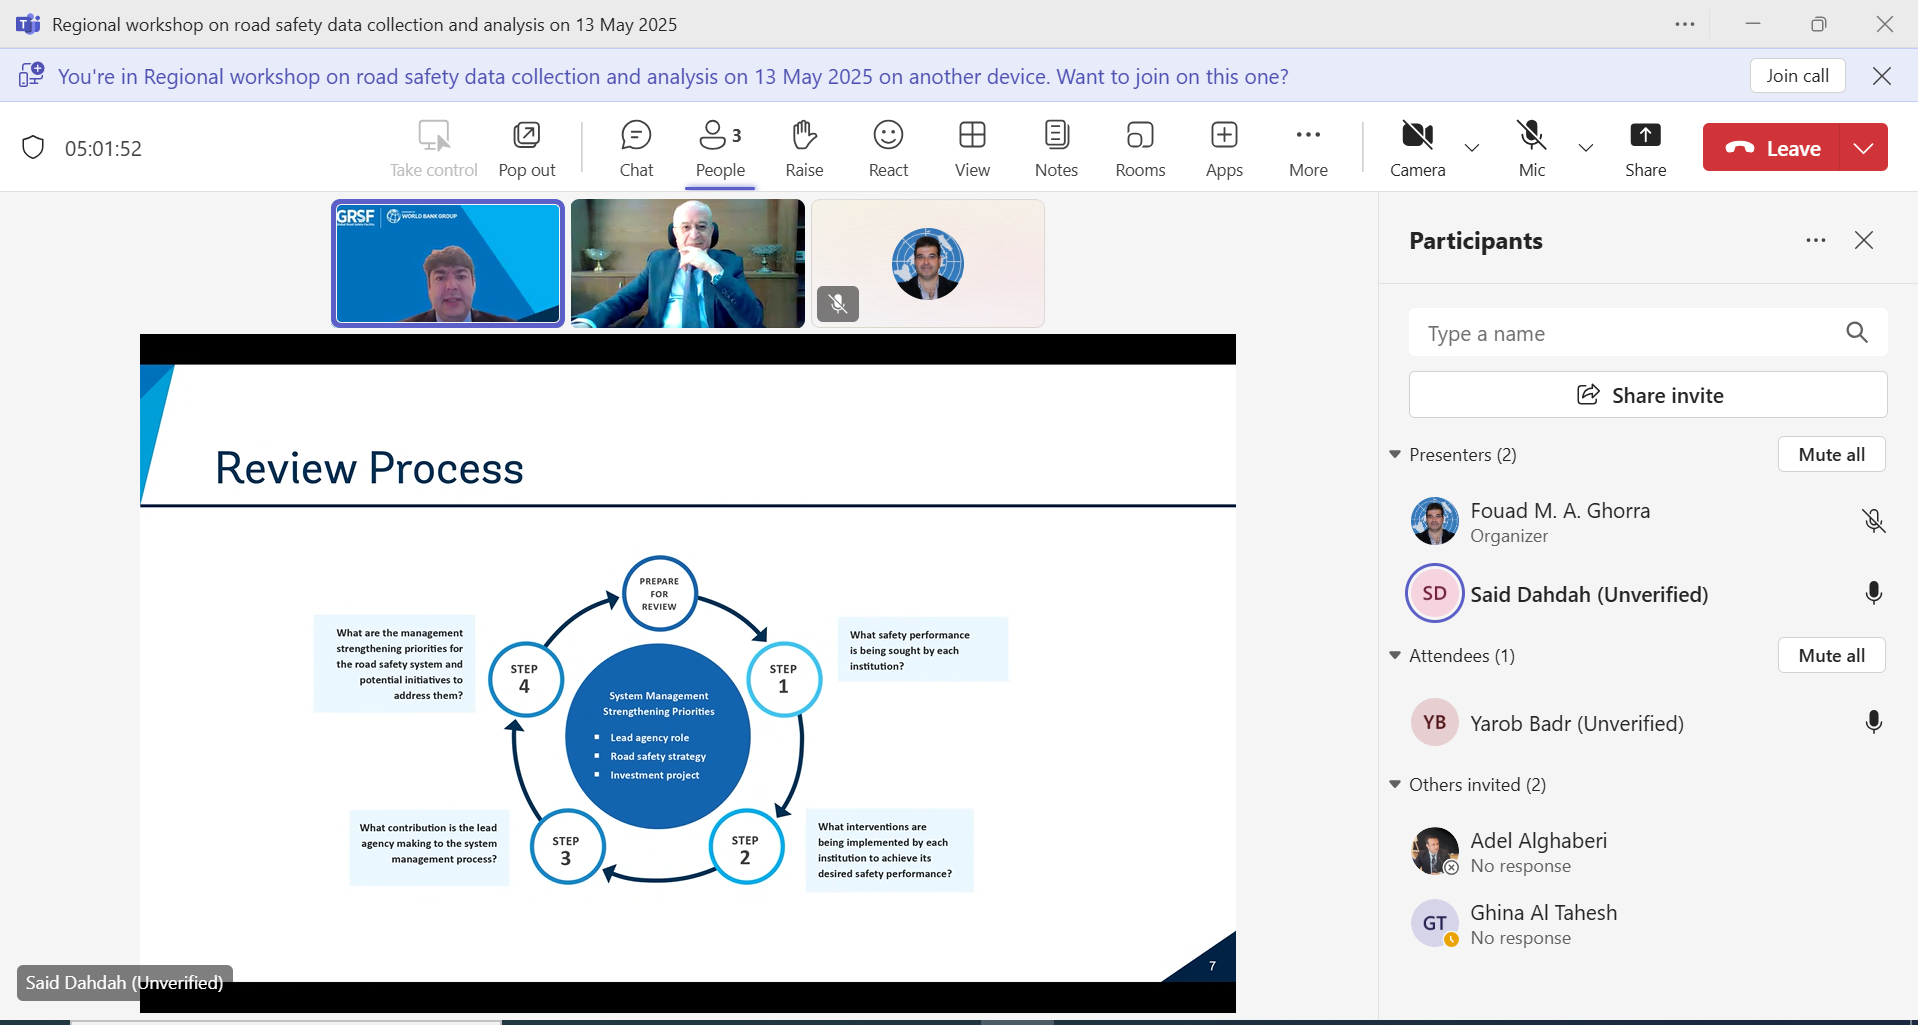Type a name search field
Viewport: 1918px width, 1025px height.
point(1647,333)
